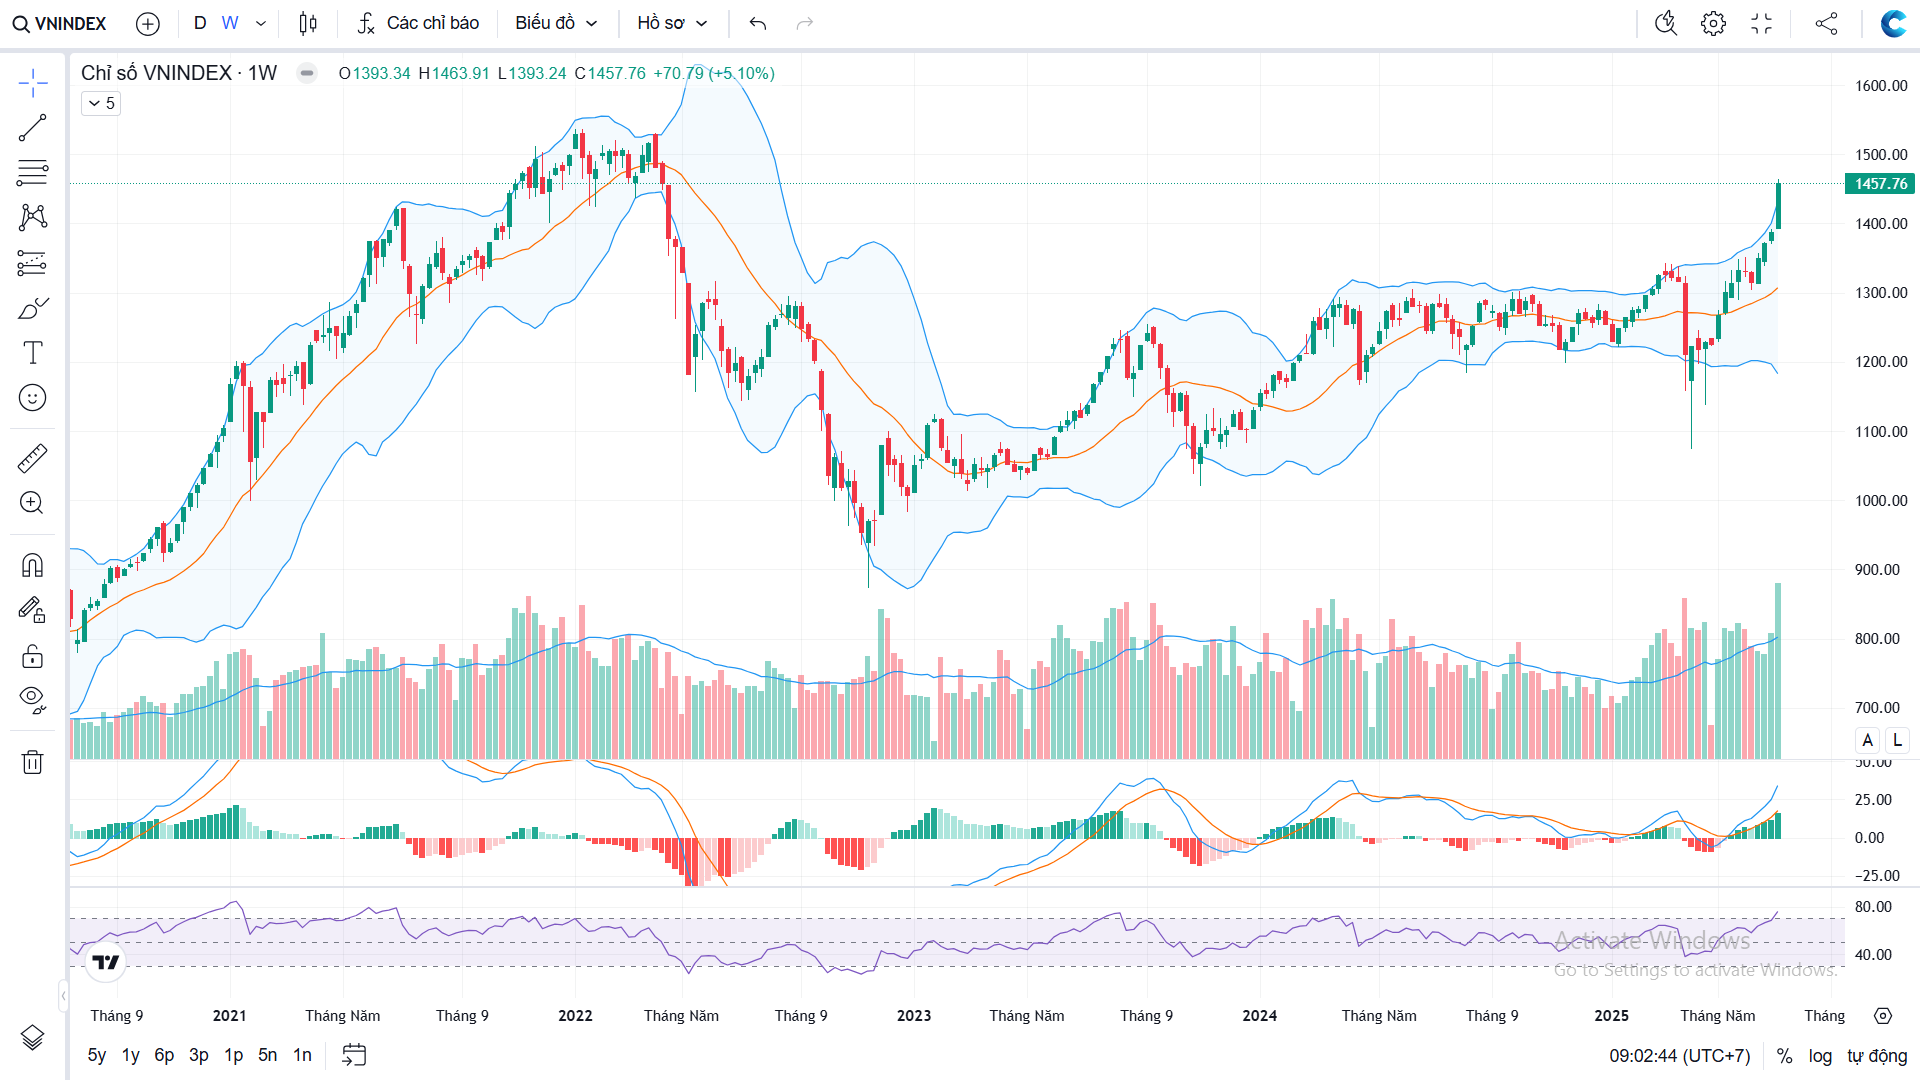Expand the timeframe interval dropdown arrow
Image resolution: width=1920 pixels, height=1080 pixels.
click(261, 23)
